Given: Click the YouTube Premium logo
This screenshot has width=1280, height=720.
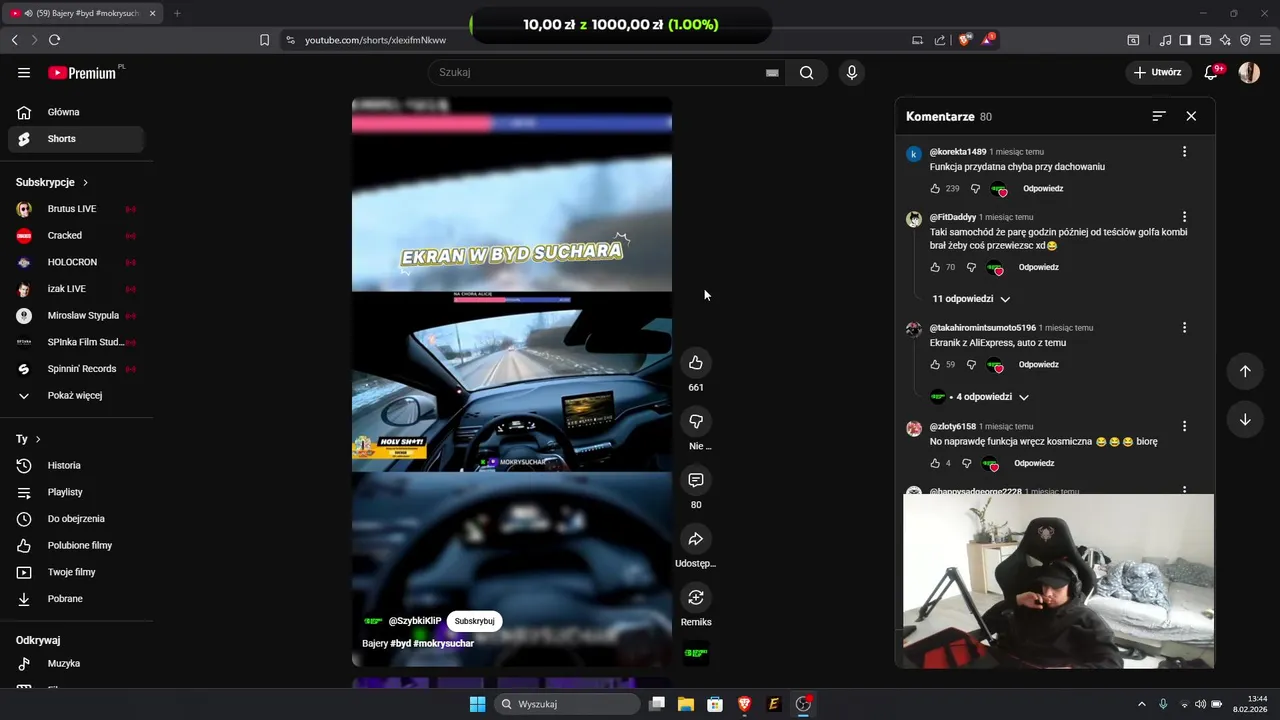Looking at the screenshot, I should 84,72.
